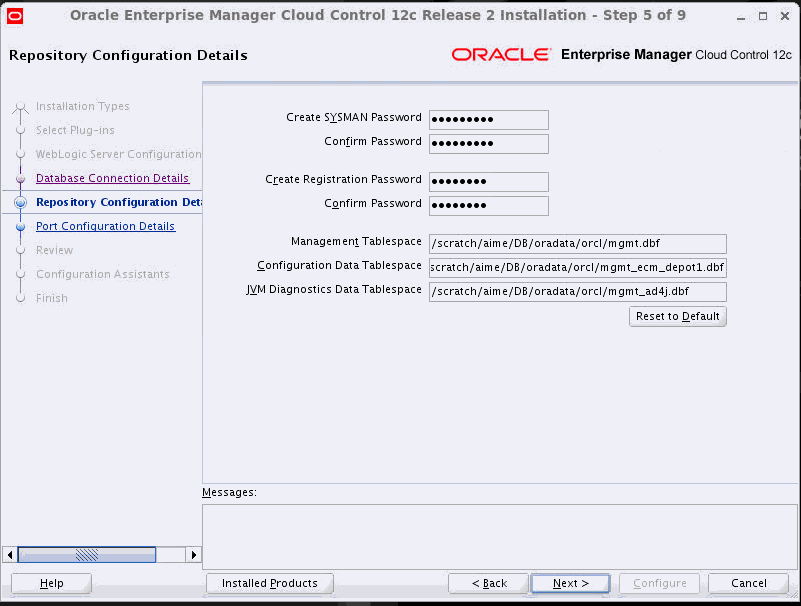The image size is (801, 606).
Task: Click the Messages label
Action: point(229,492)
